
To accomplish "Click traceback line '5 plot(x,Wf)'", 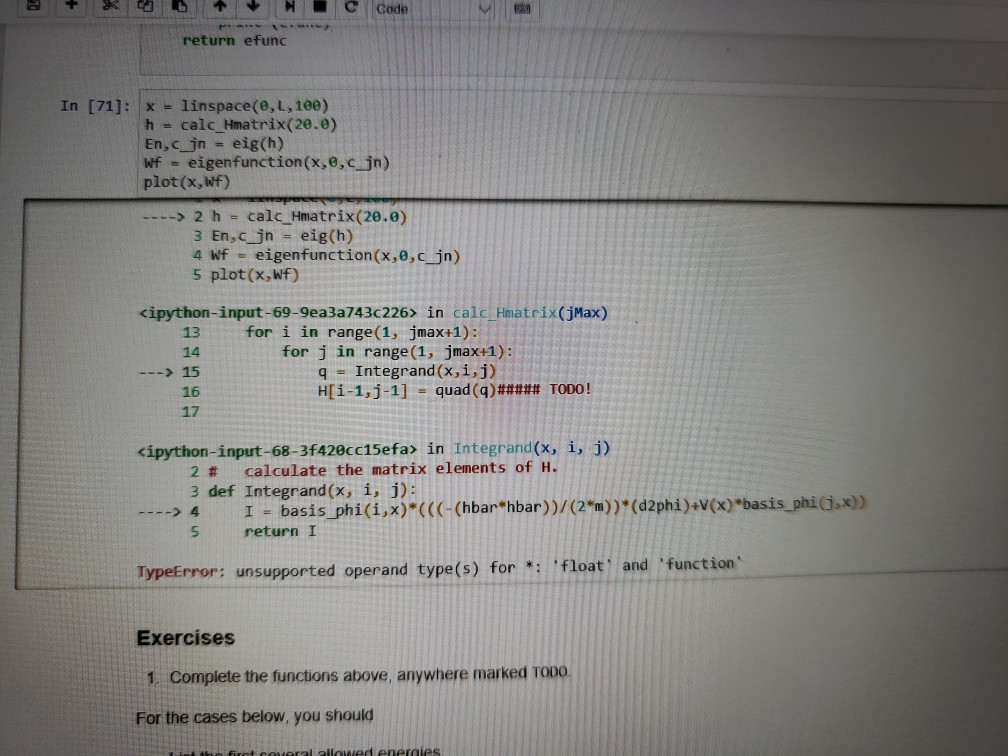I will 246,274.
